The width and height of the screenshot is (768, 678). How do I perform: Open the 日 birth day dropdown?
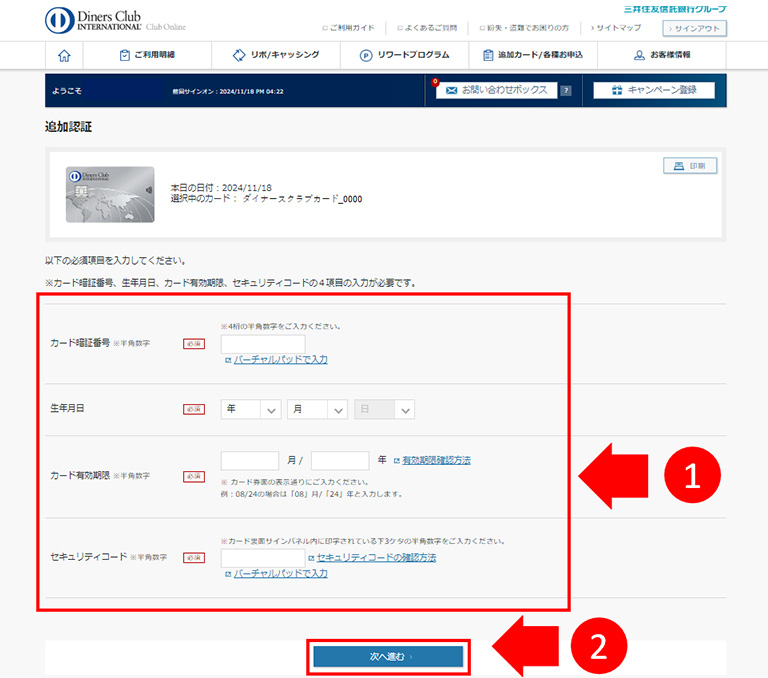[x=384, y=409]
